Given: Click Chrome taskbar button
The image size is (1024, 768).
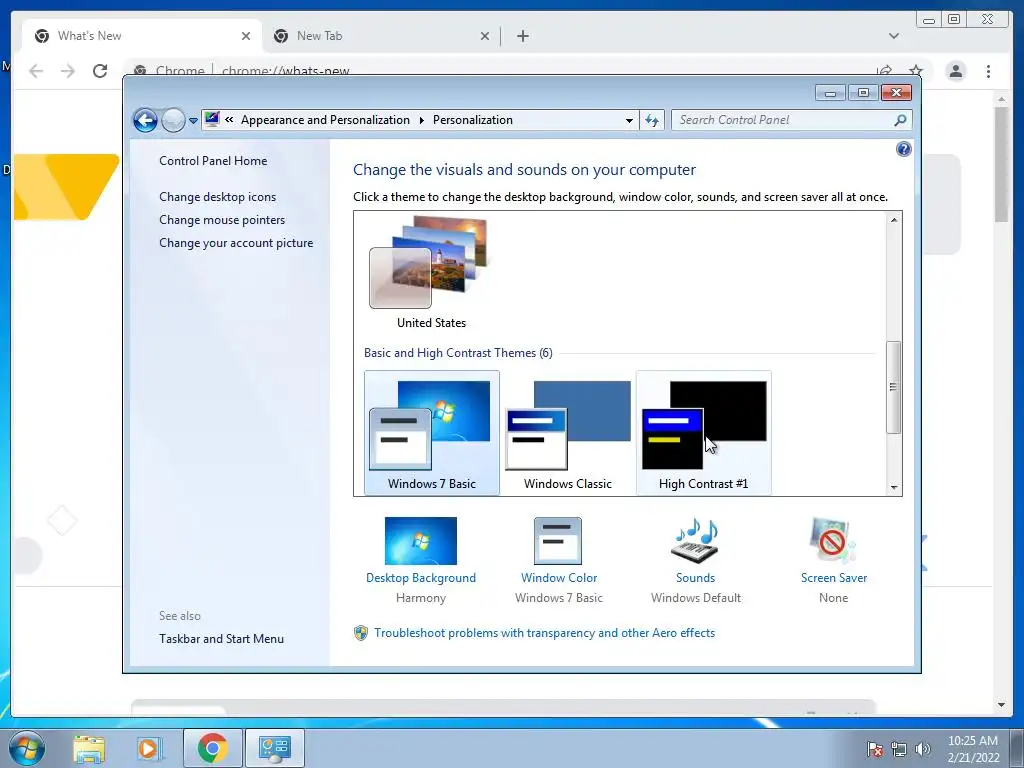Looking at the screenshot, I should pyautogui.click(x=212, y=748).
